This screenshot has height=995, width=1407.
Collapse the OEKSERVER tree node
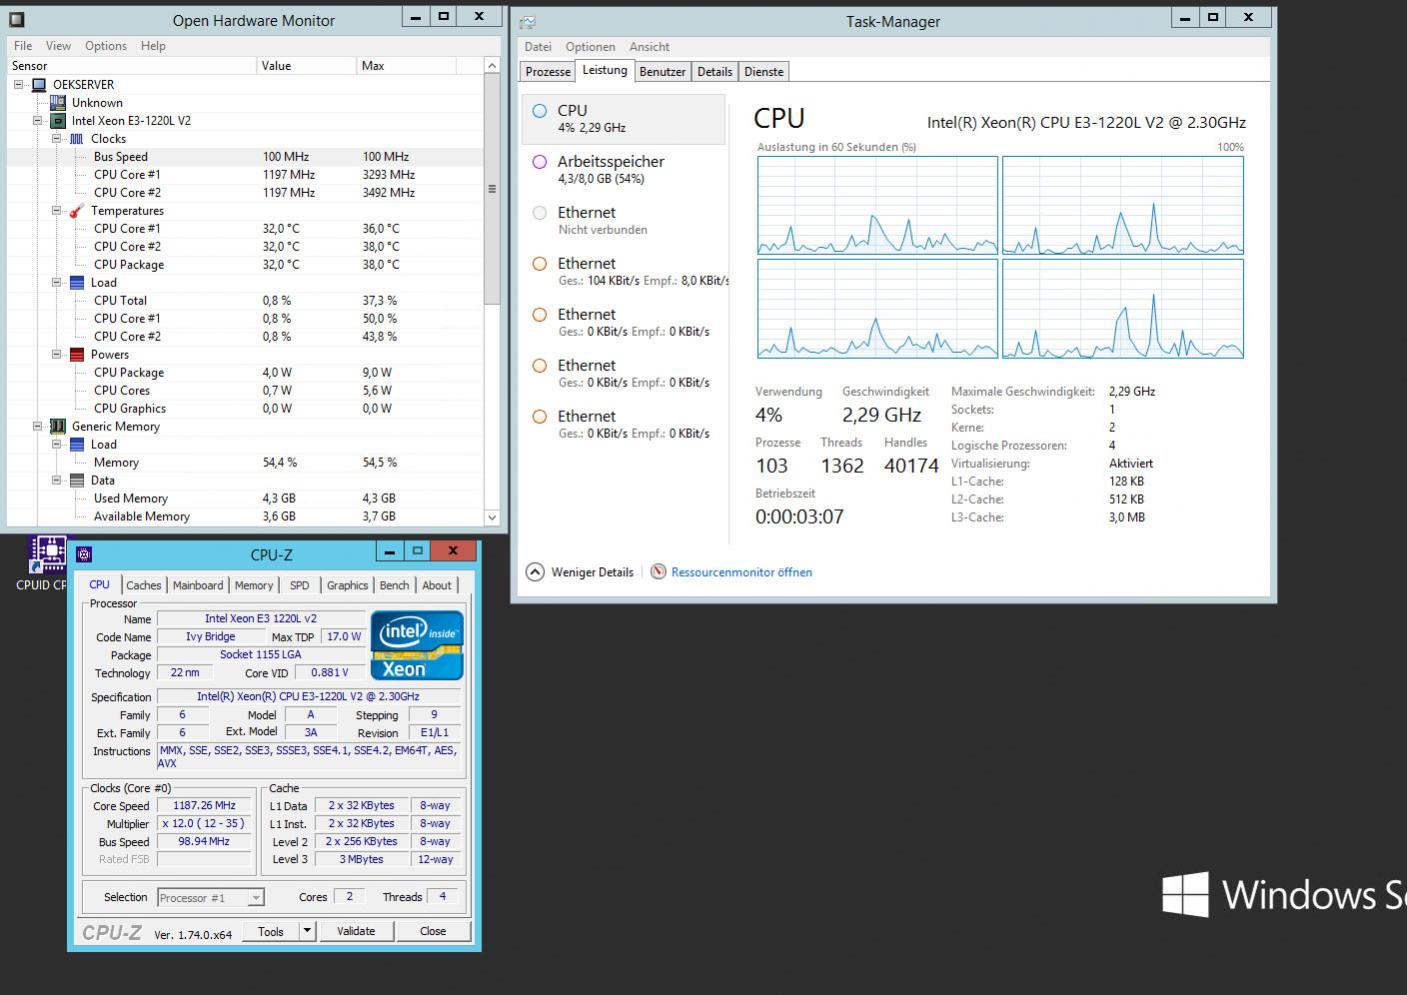pyautogui.click(x=19, y=85)
